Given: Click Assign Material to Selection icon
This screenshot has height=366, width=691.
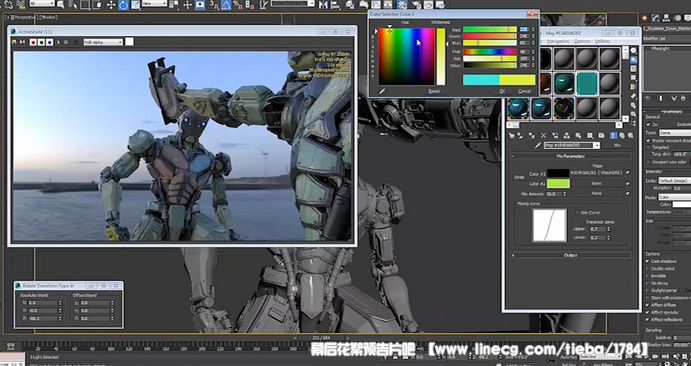Looking at the screenshot, I should tap(532, 136).
